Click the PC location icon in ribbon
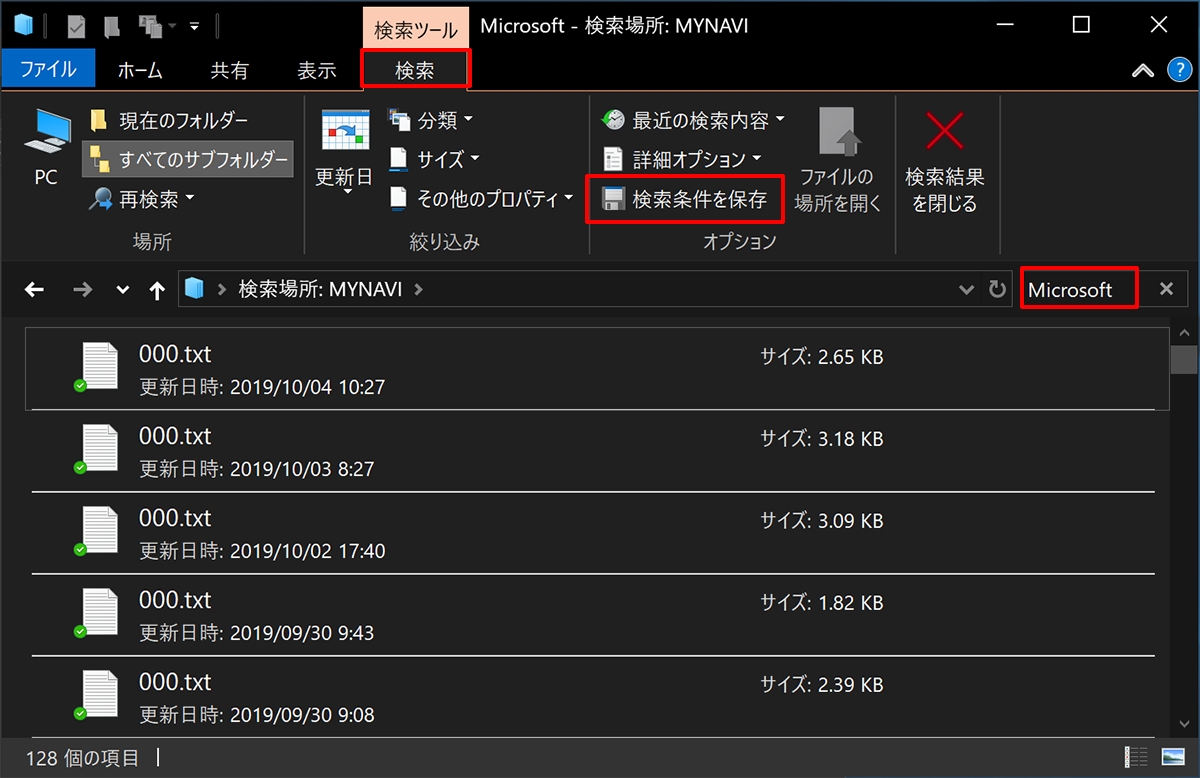 [x=46, y=148]
